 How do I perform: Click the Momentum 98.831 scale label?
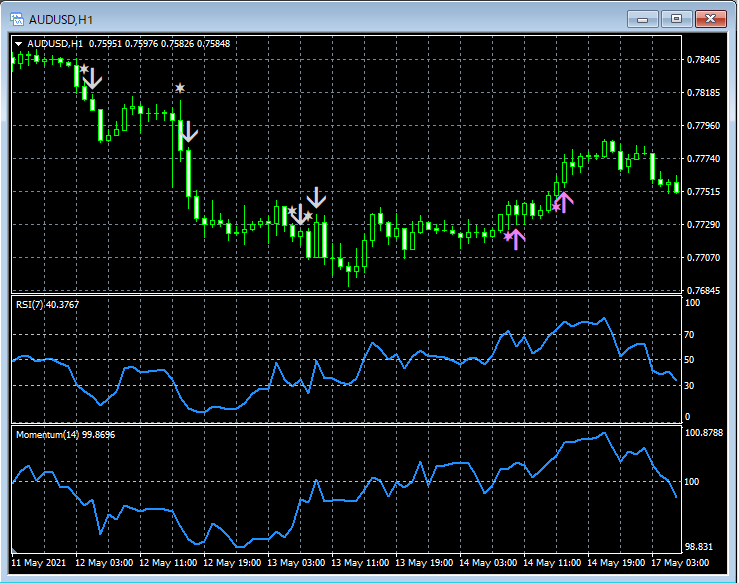(699, 547)
